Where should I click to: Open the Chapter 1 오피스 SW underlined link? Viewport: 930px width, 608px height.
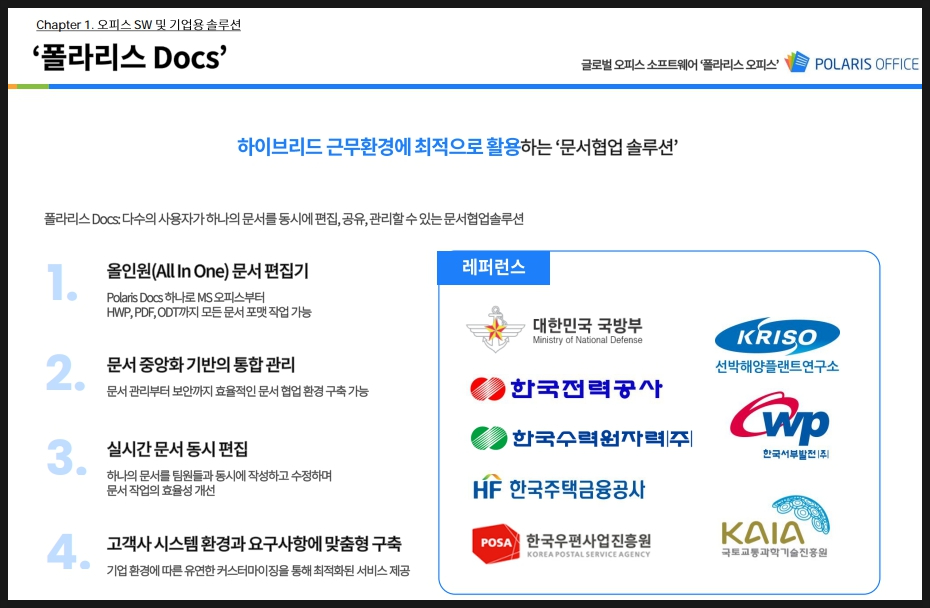[138, 25]
